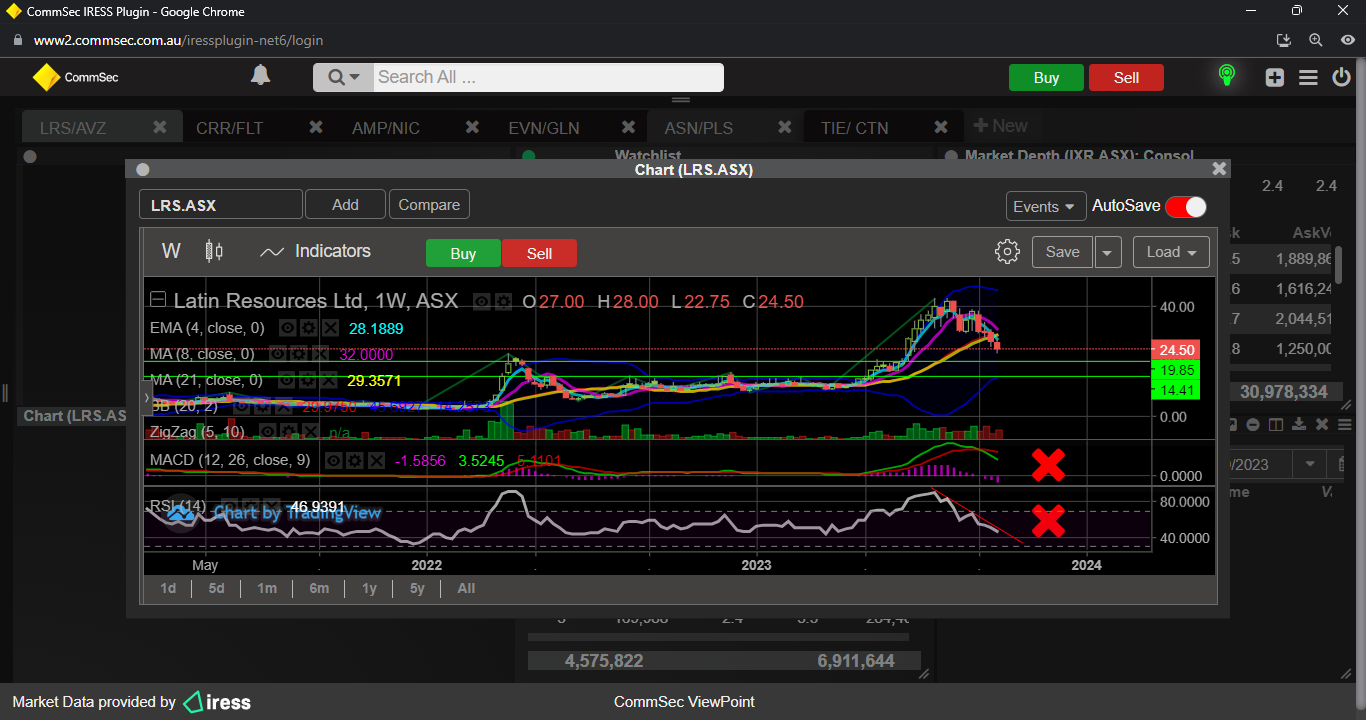Open the hamburger menu in CommSec header
The width and height of the screenshot is (1366, 720).
tap(1308, 77)
